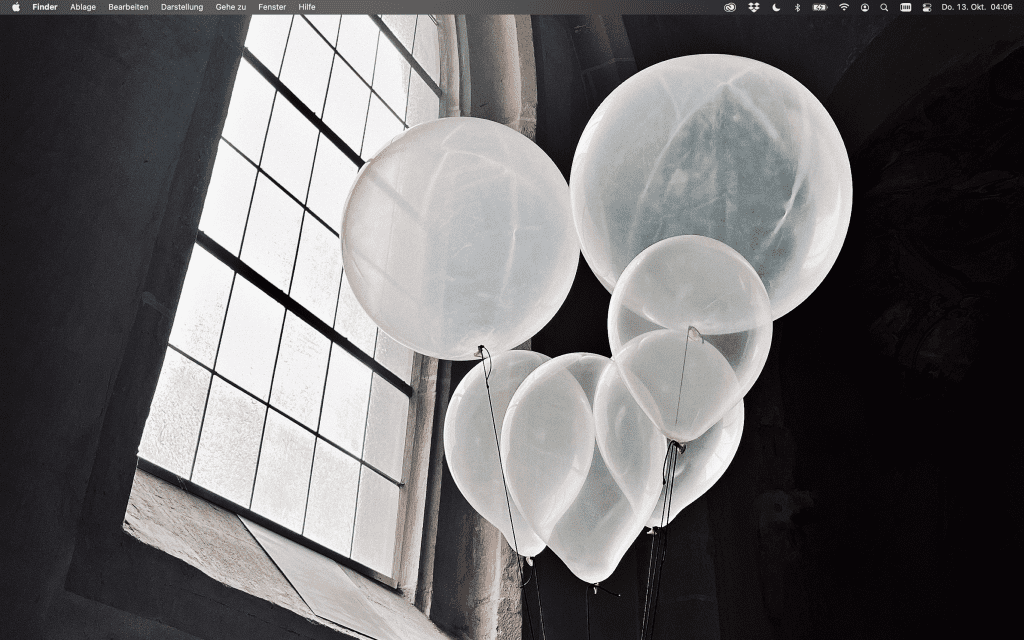Open the Wi-Fi status menu
Viewport: 1024px width, 640px height.
click(844, 7)
